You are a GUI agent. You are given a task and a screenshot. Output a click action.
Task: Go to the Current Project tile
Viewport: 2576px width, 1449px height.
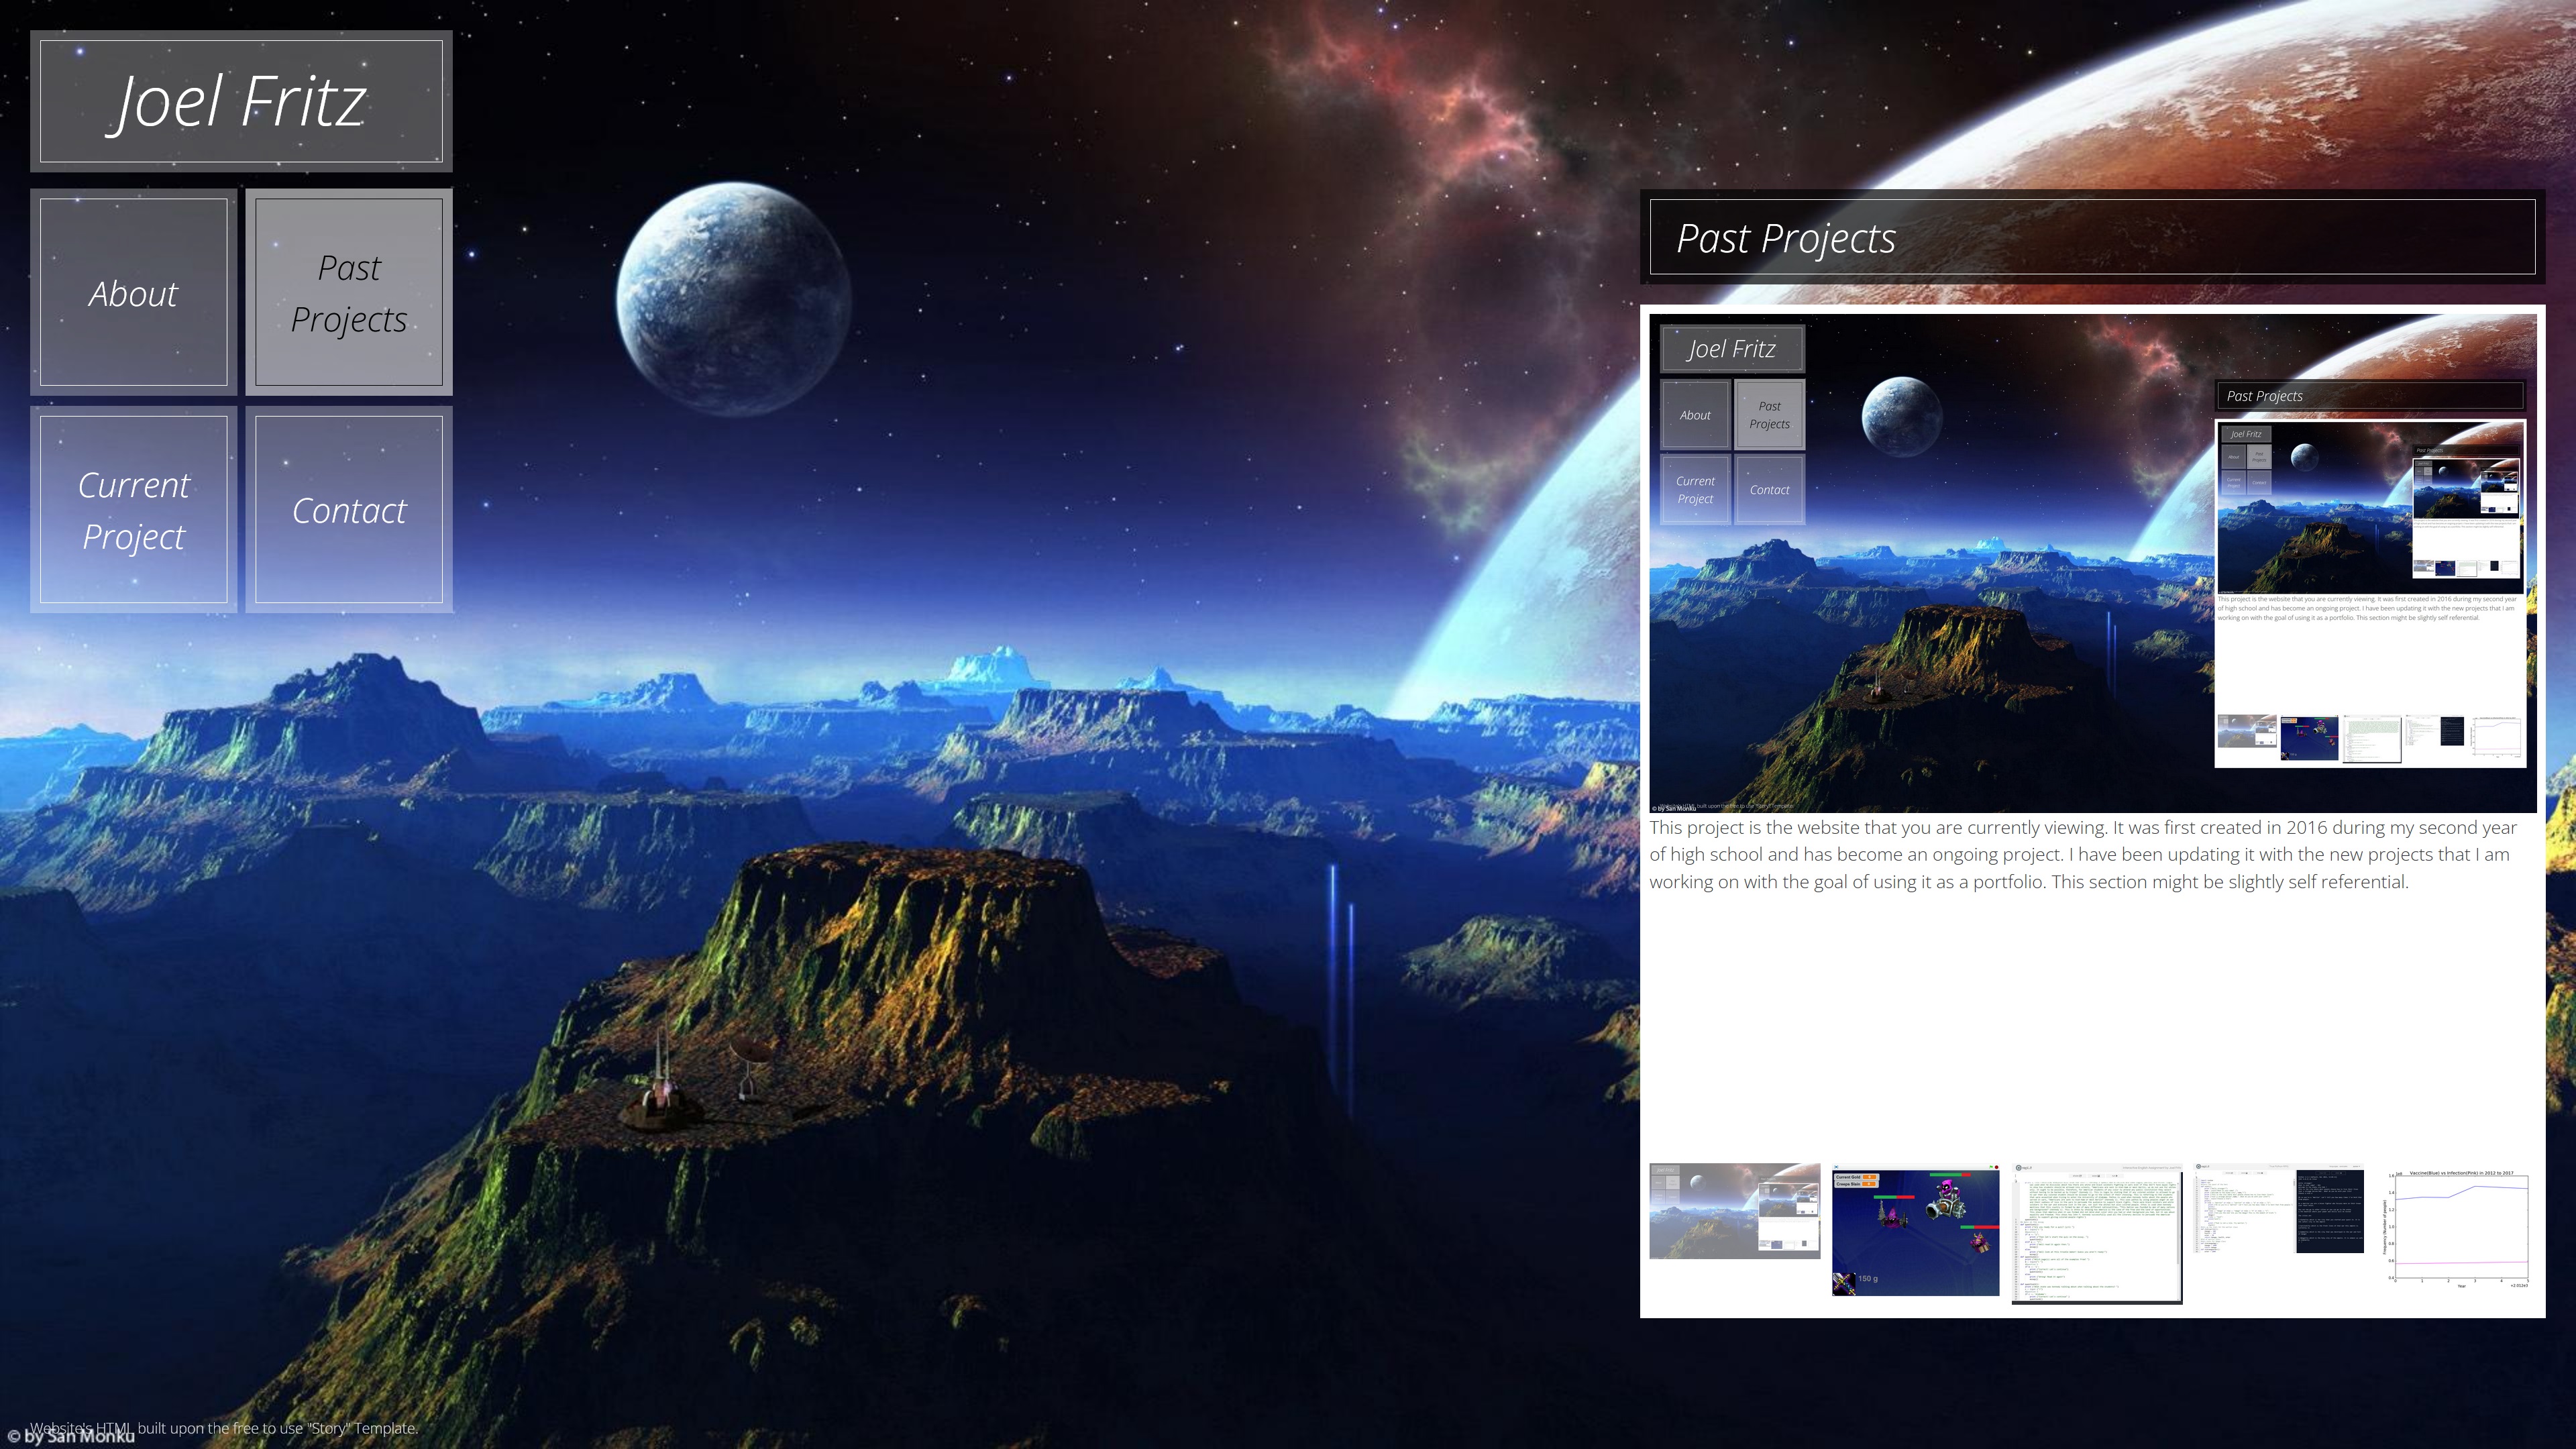pyautogui.click(x=133, y=510)
